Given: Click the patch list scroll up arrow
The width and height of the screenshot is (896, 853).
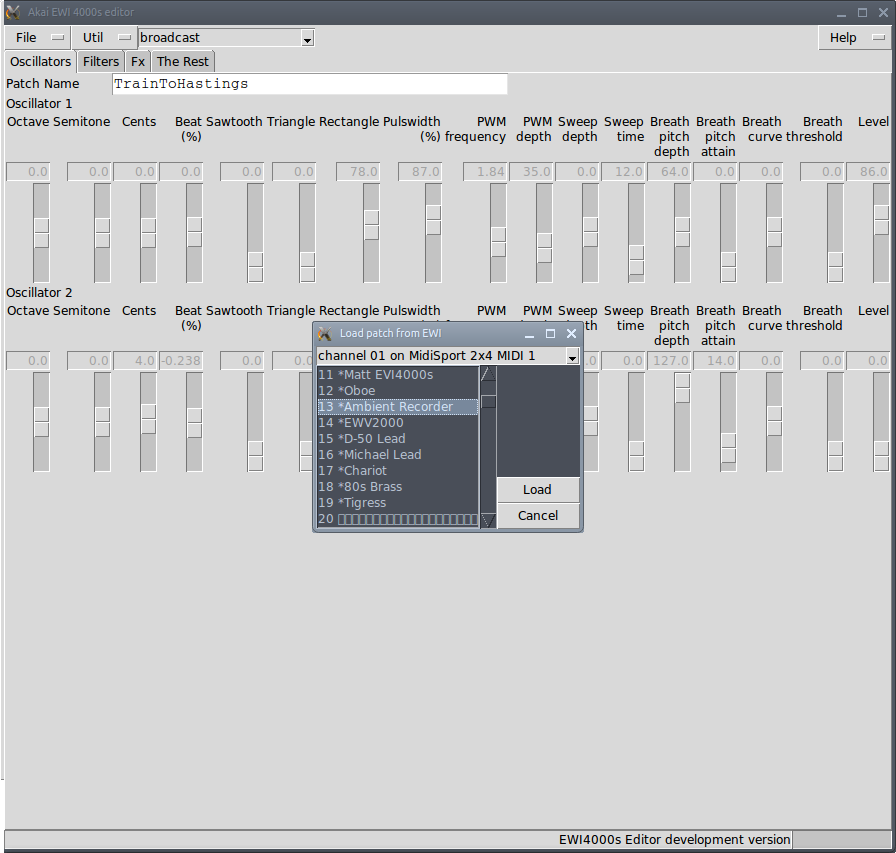Looking at the screenshot, I should [x=489, y=374].
